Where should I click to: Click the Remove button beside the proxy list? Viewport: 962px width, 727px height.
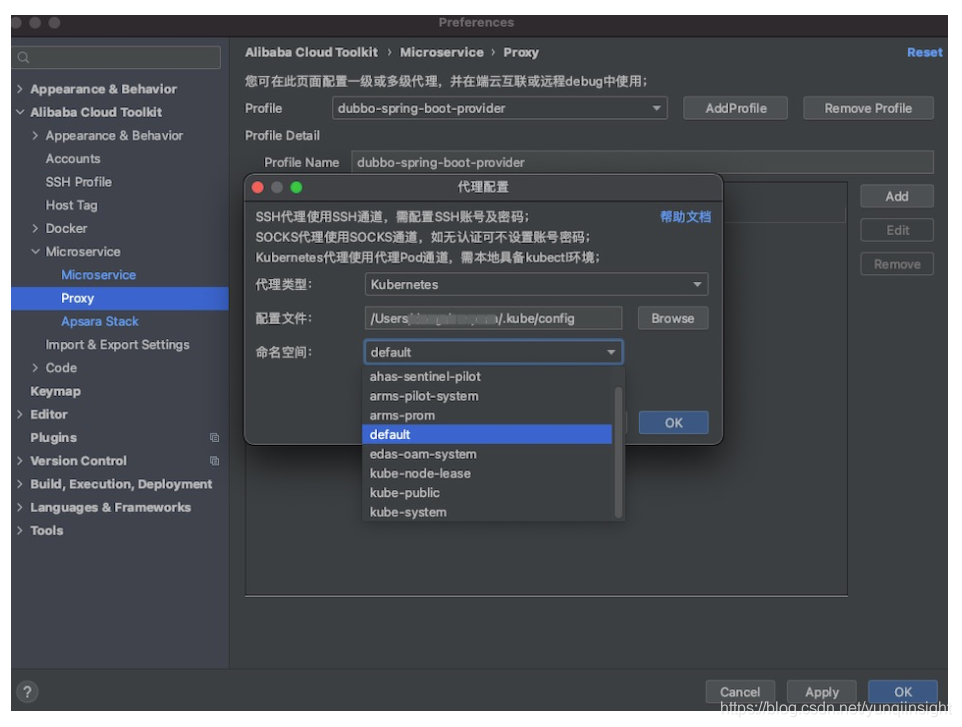tap(897, 264)
